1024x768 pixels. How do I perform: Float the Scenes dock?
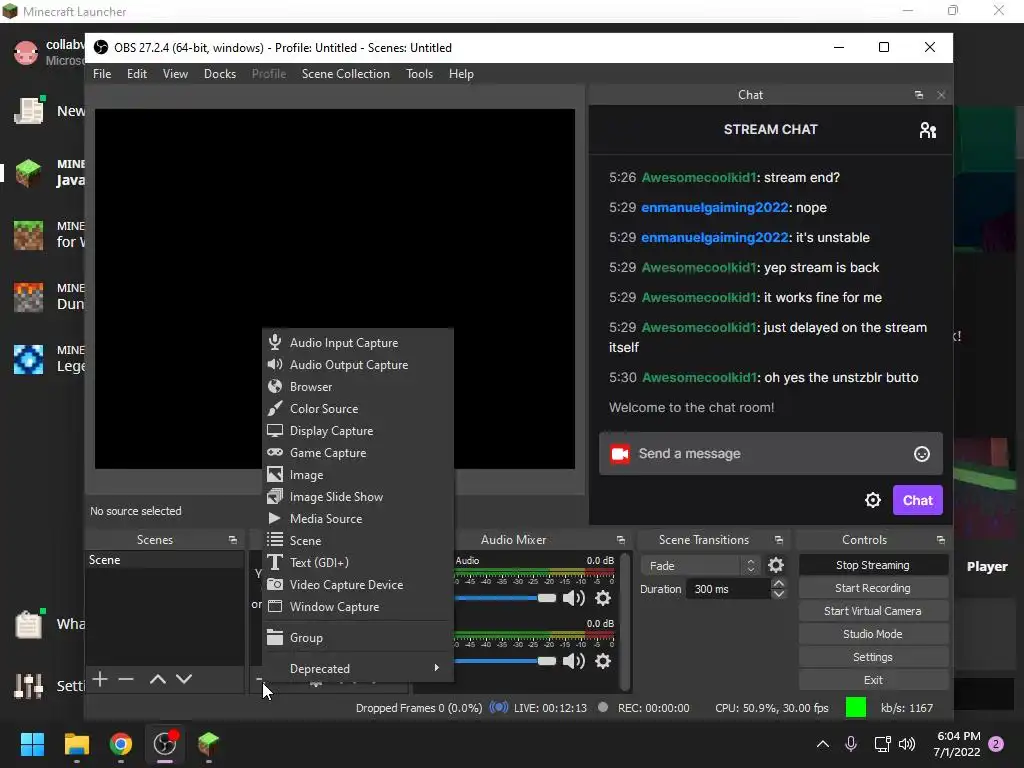click(232, 540)
